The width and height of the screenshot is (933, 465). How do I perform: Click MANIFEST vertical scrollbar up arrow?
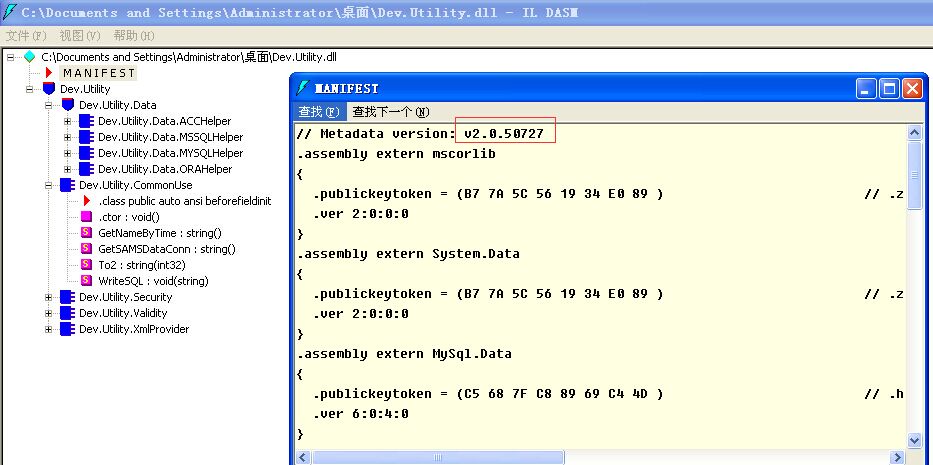point(915,133)
